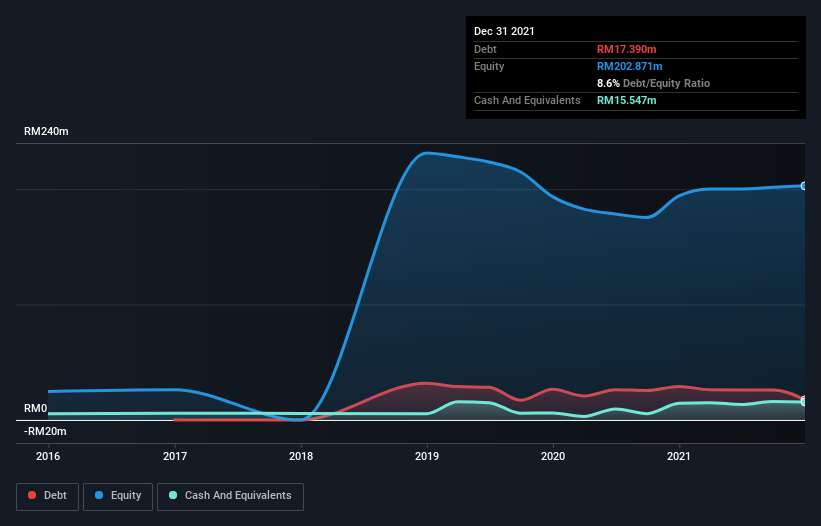This screenshot has height=526, width=821.
Task: Toggle the Equity series legend button
Action: (118, 496)
